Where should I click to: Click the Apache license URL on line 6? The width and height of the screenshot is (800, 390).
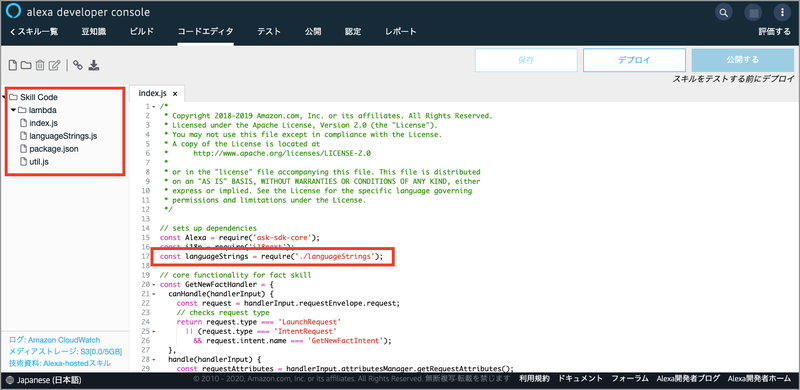pyautogui.click(x=282, y=153)
